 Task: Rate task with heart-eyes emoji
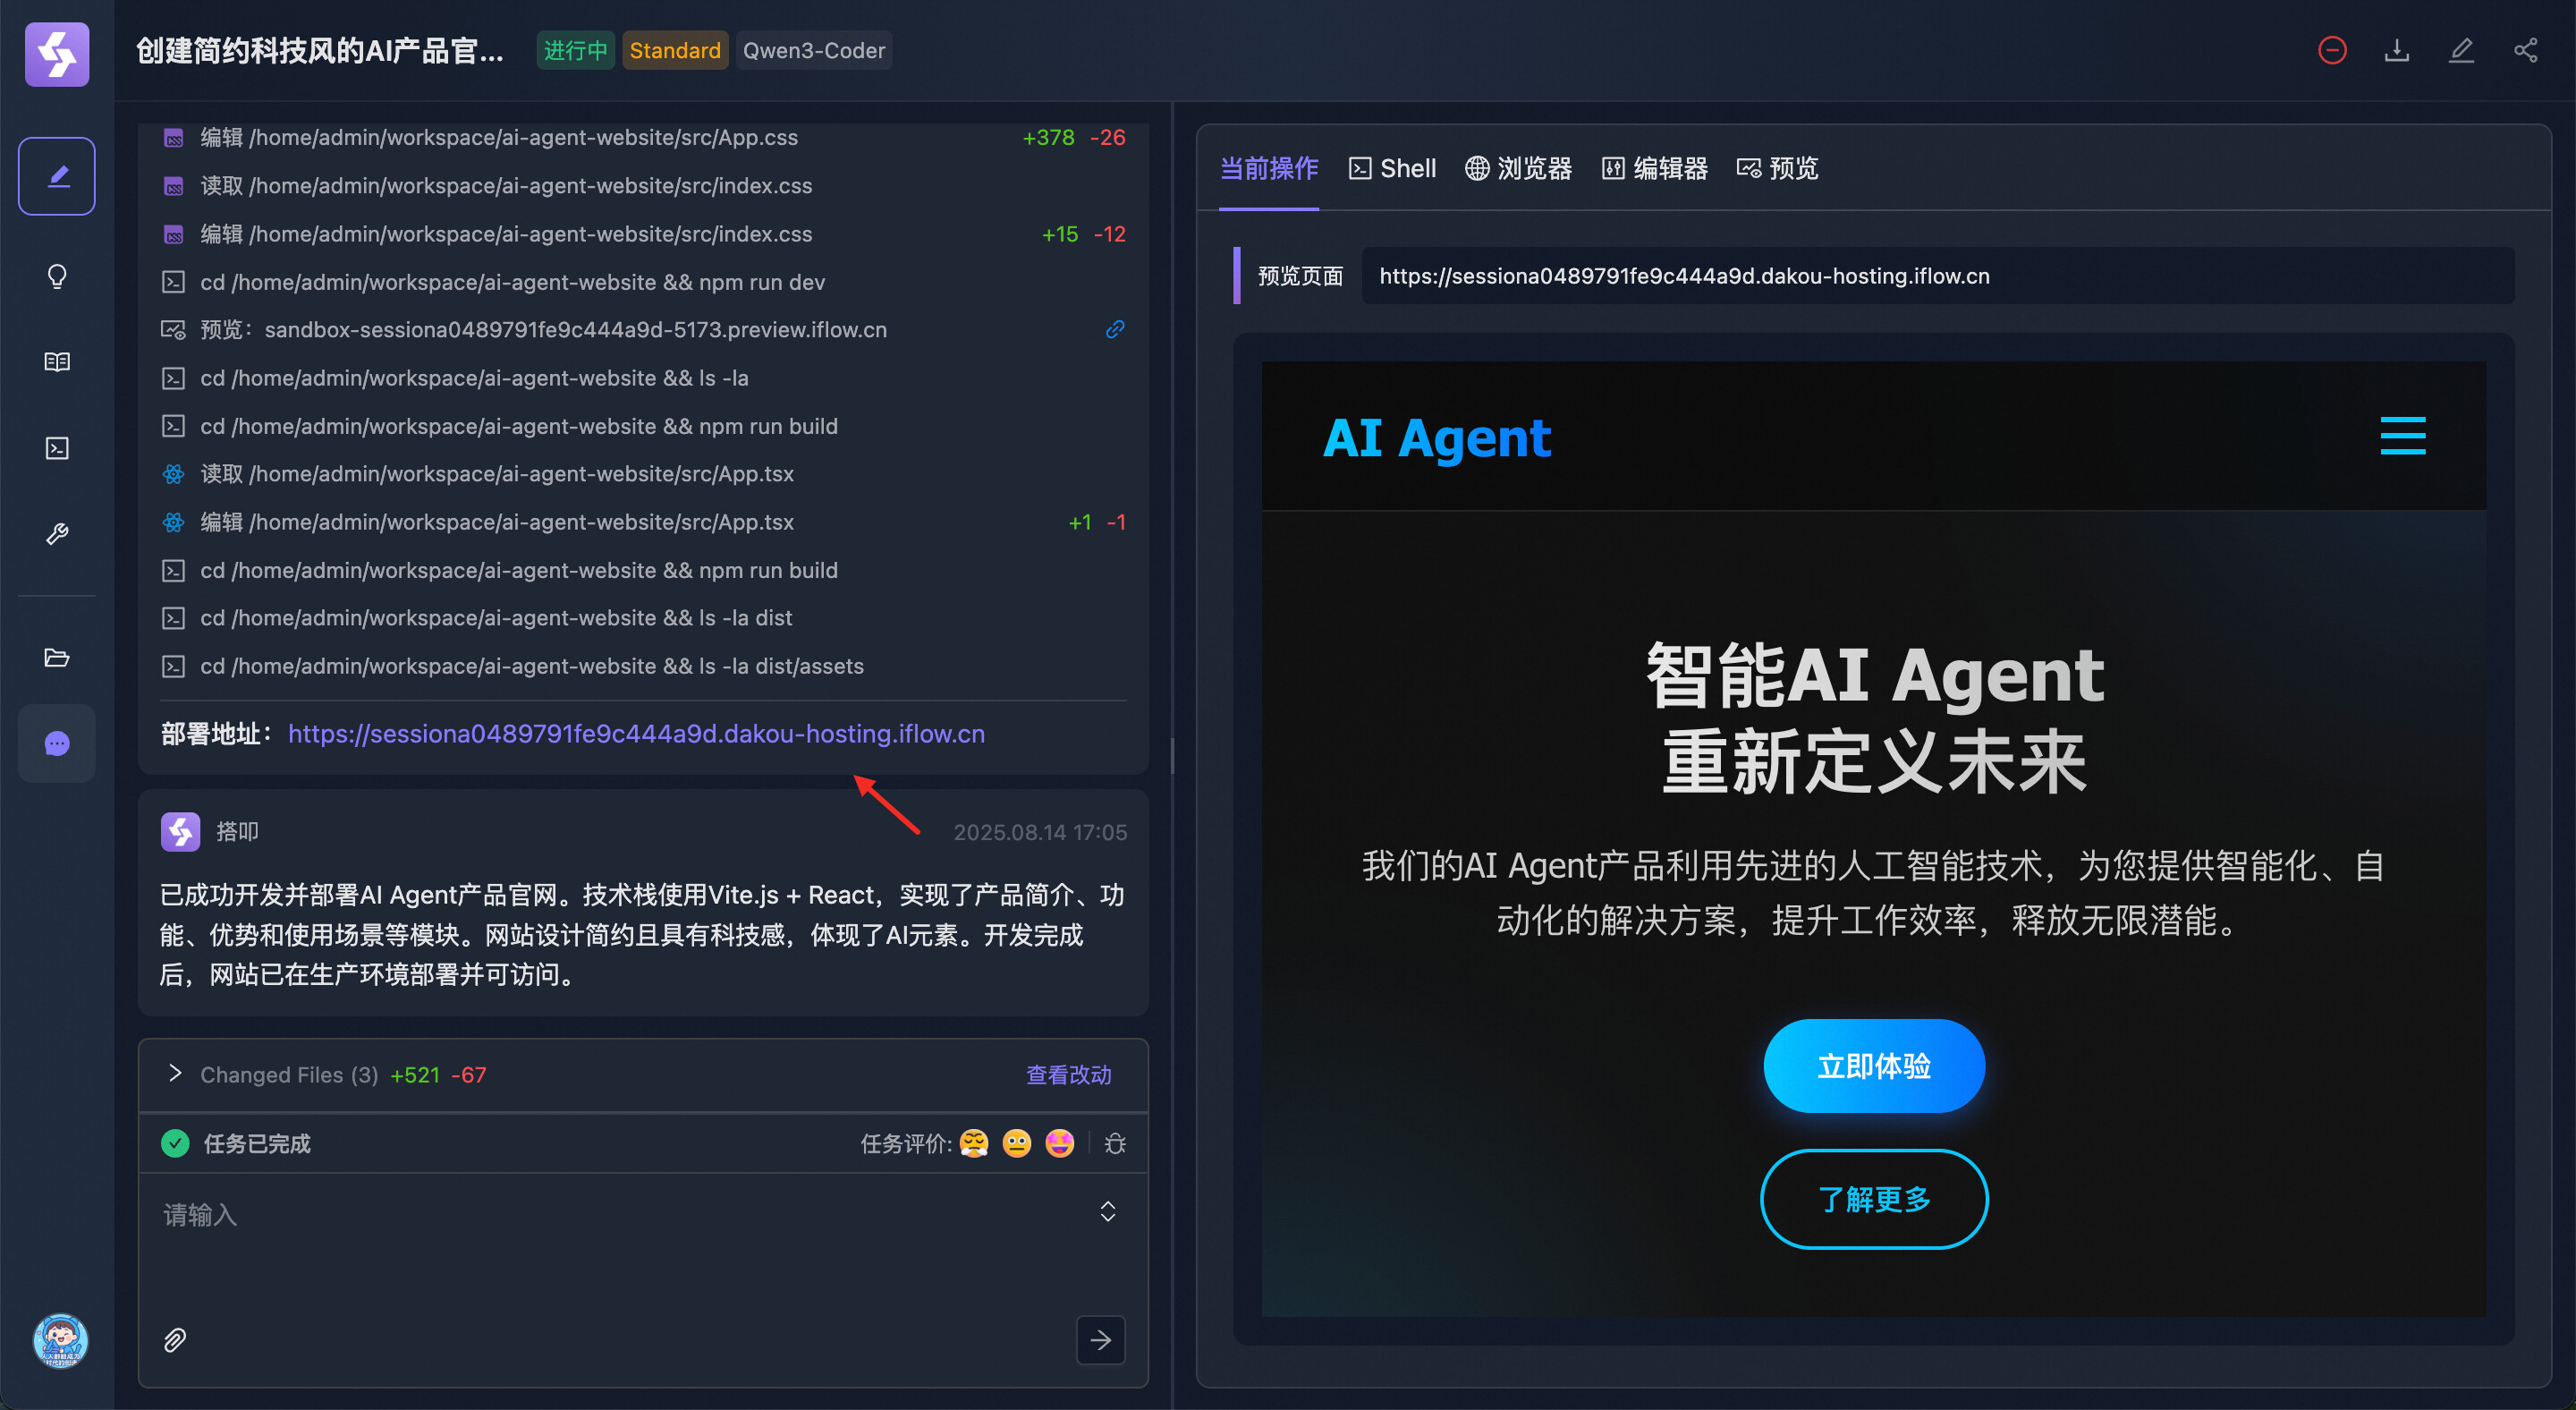click(1060, 1143)
